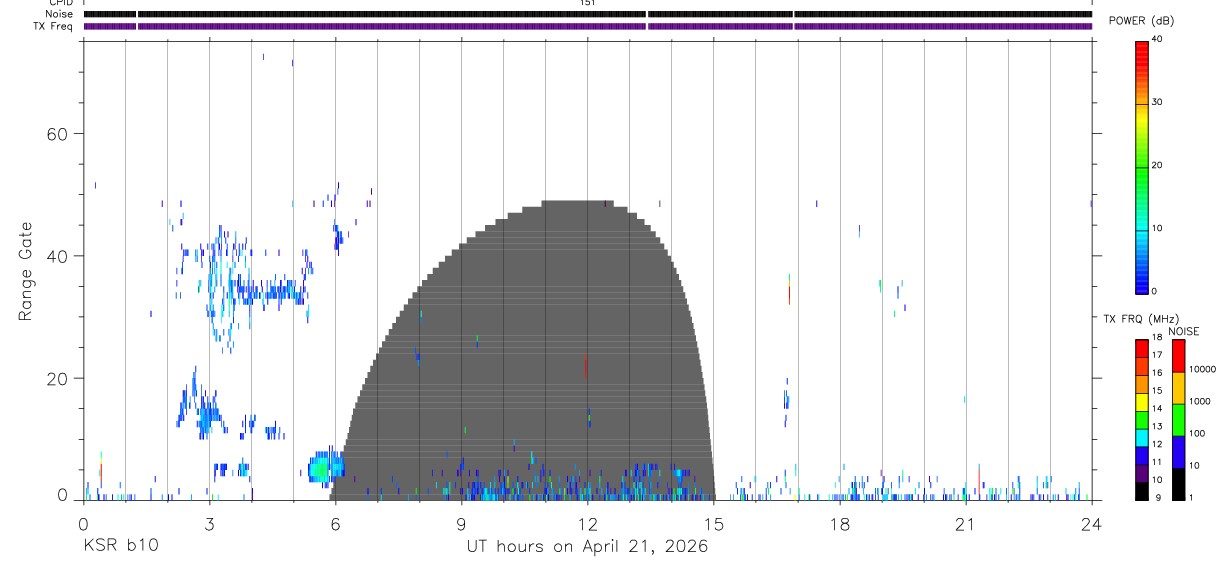
Task: Click the 100 noise tick label
Action: point(1198,433)
